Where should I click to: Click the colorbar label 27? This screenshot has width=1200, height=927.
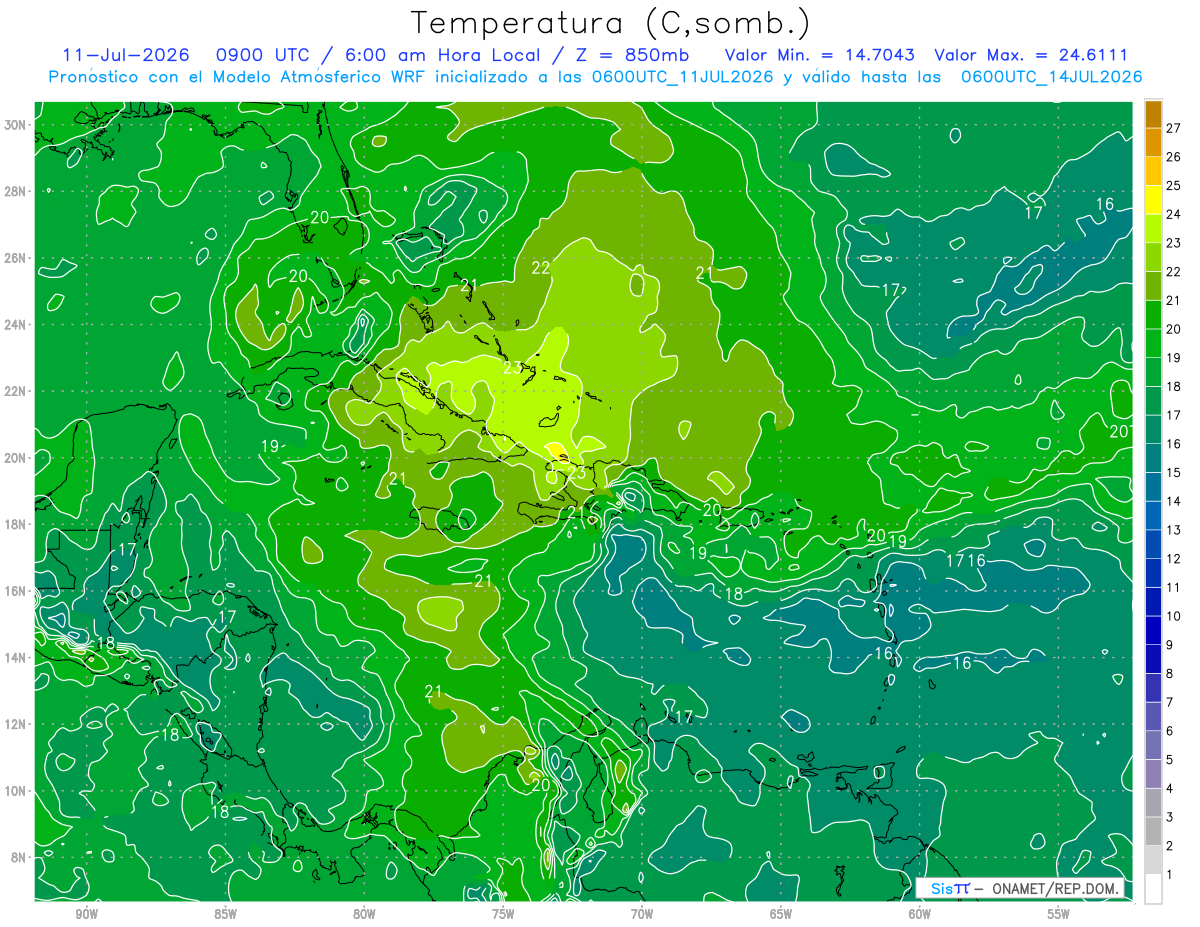[1174, 128]
